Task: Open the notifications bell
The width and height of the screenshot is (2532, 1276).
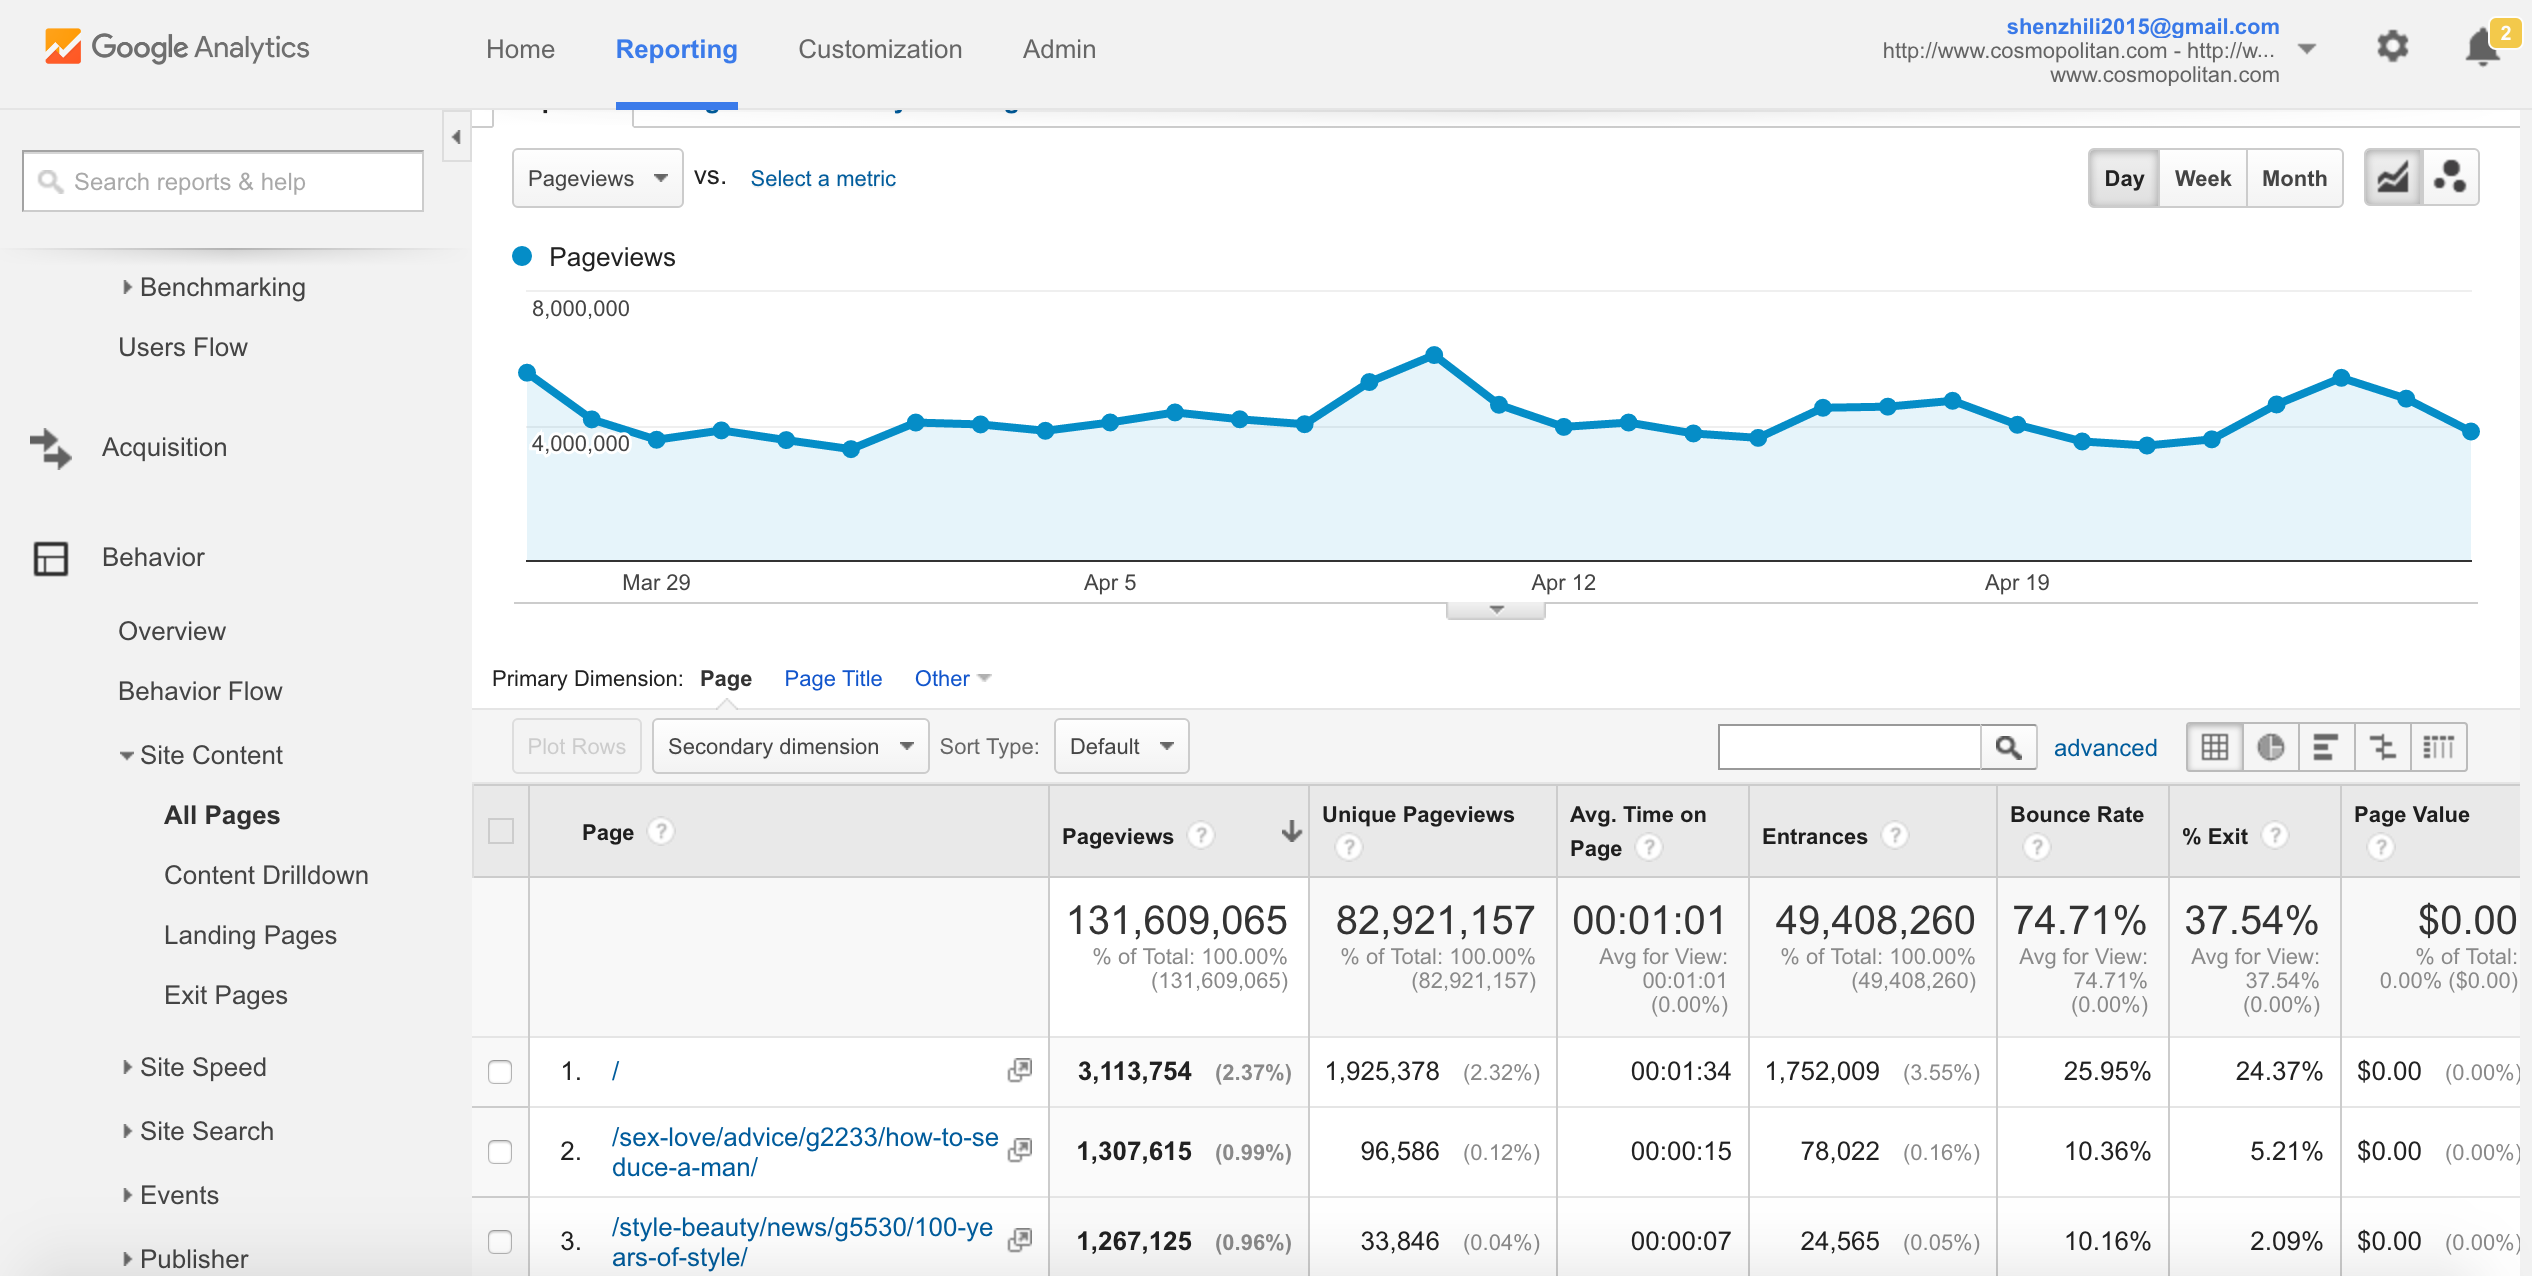Action: [2482, 47]
